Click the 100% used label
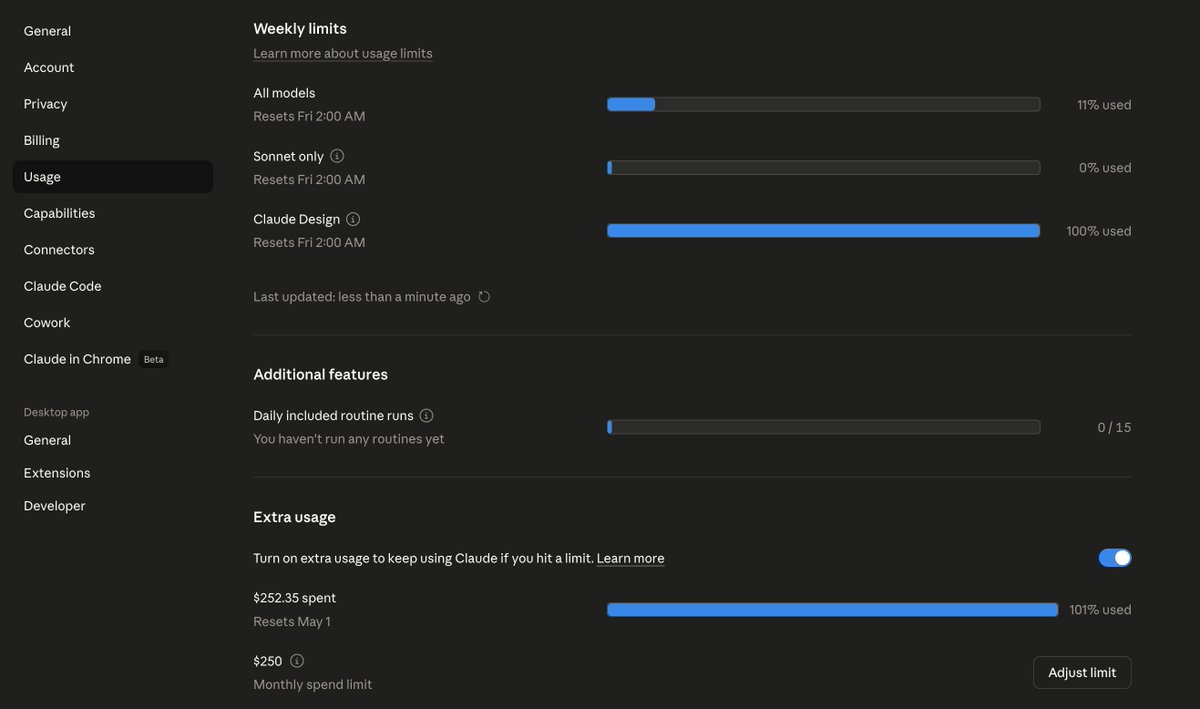 [1099, 231]
